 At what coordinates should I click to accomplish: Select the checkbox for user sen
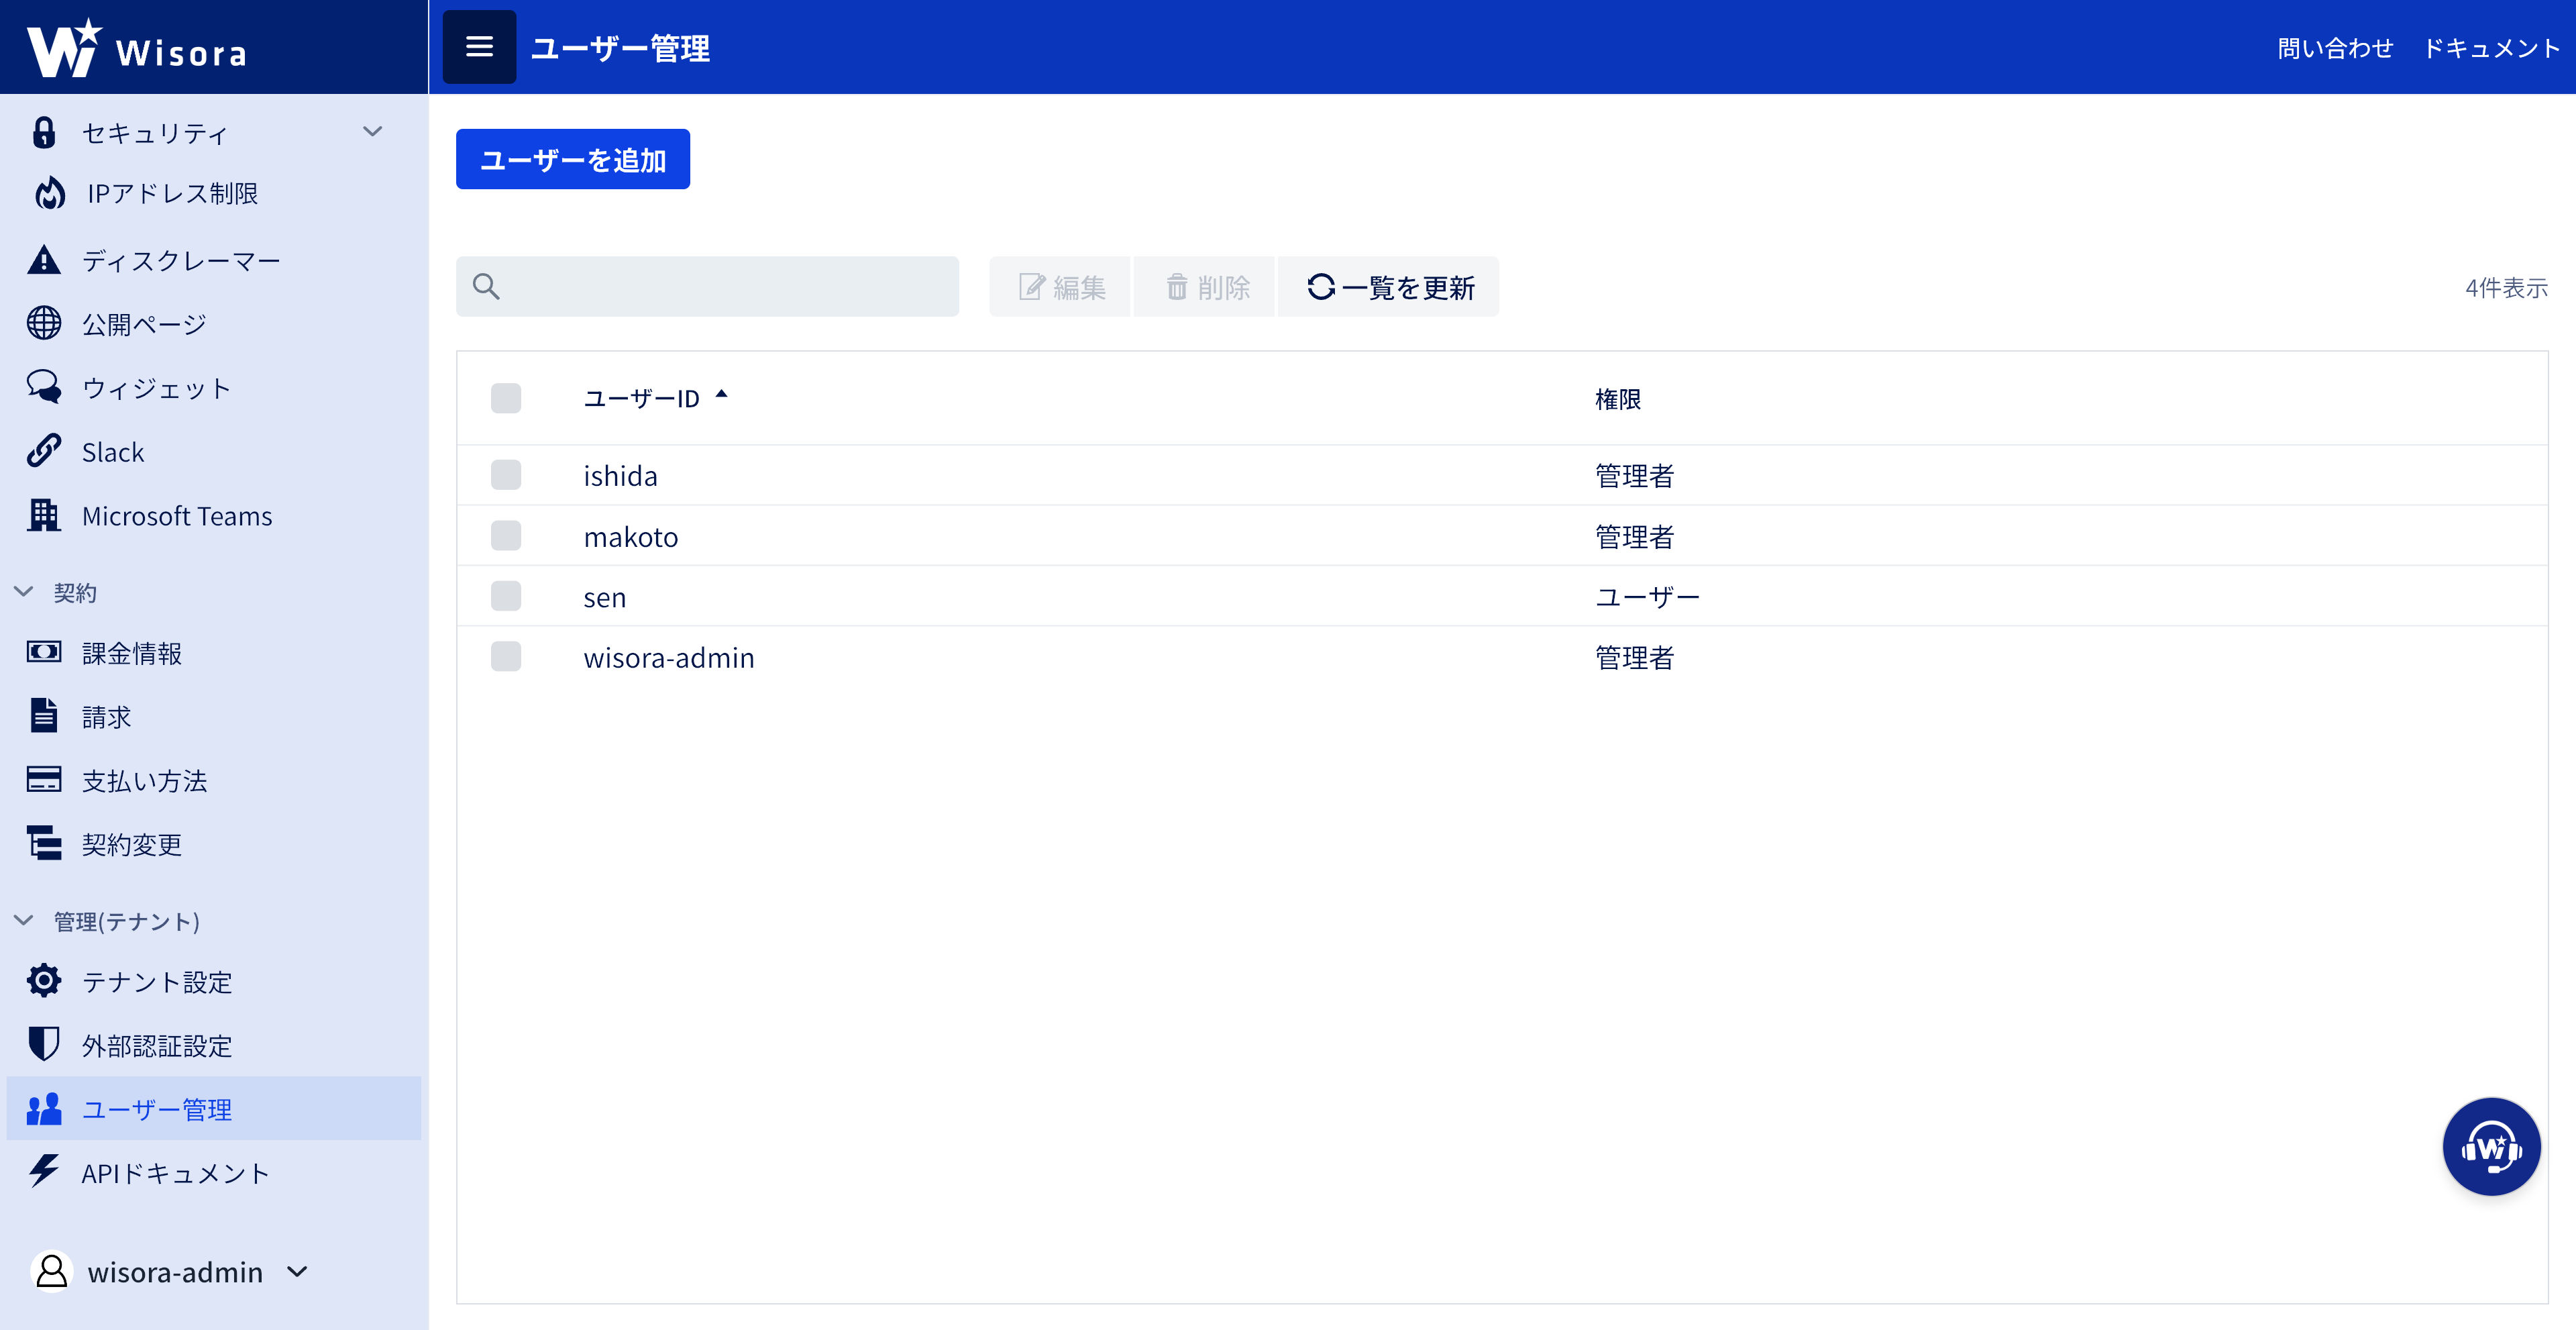coord(506,596)
